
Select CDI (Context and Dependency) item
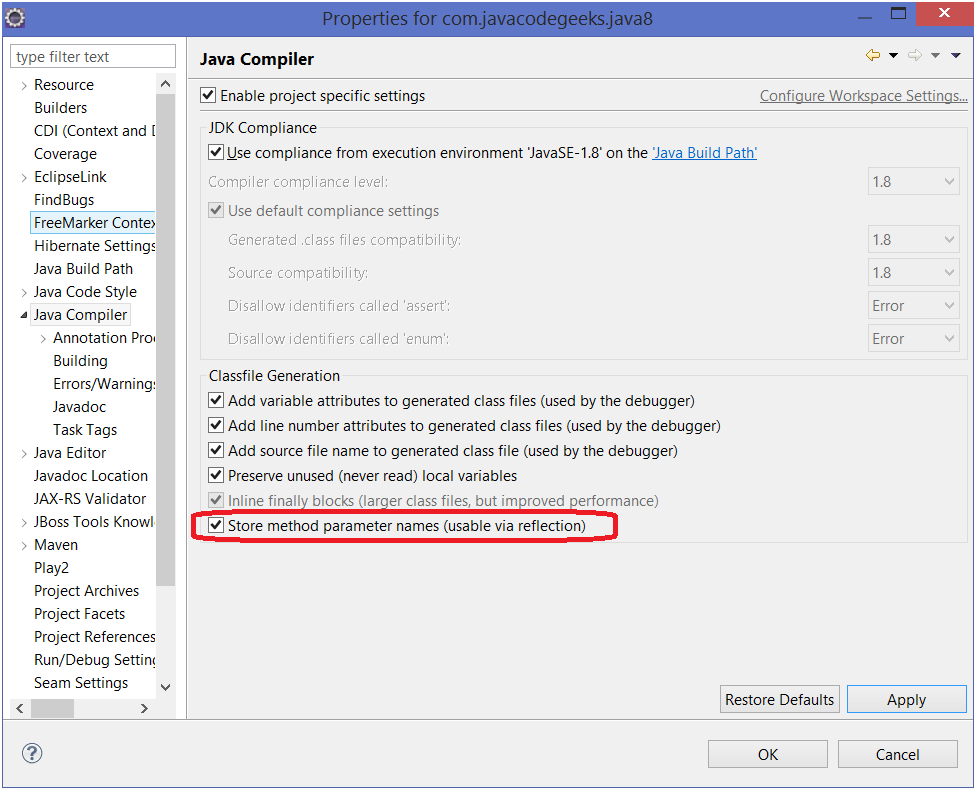tap(94, 131)
